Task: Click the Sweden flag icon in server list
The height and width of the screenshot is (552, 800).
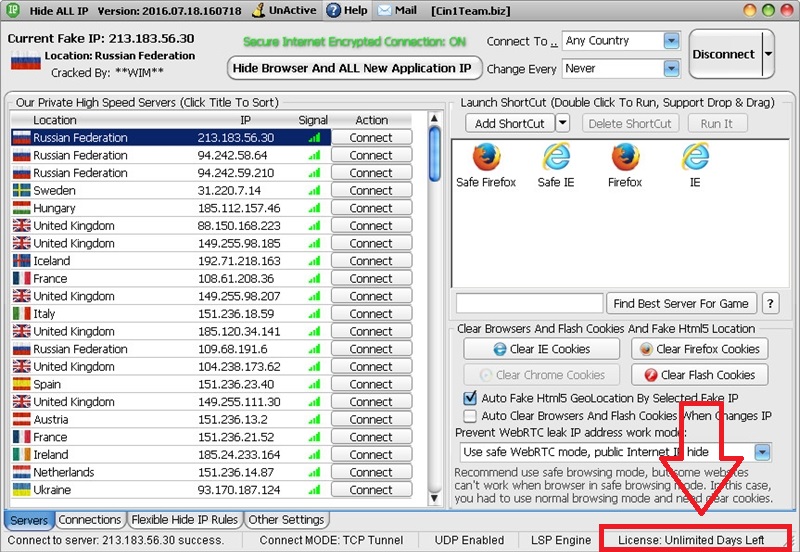Action: (x=21, y=190)
